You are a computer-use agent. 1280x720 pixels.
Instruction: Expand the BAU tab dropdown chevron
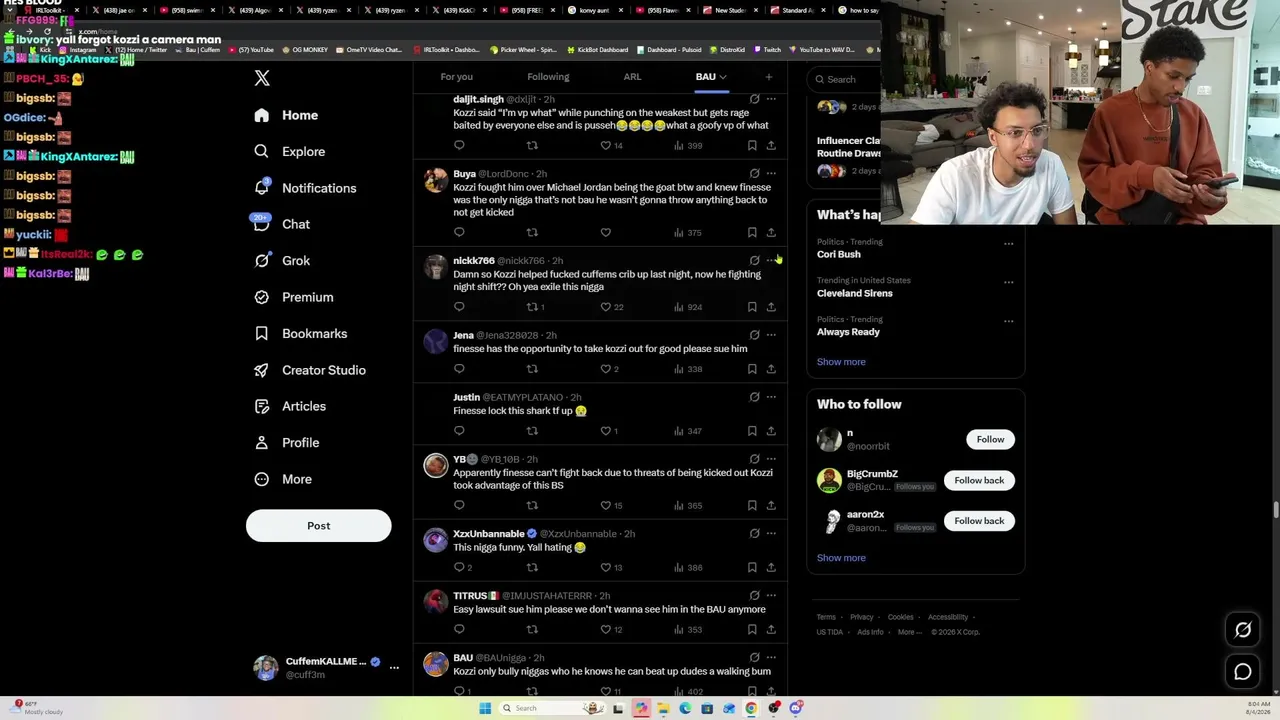click(x=723, y=77)
